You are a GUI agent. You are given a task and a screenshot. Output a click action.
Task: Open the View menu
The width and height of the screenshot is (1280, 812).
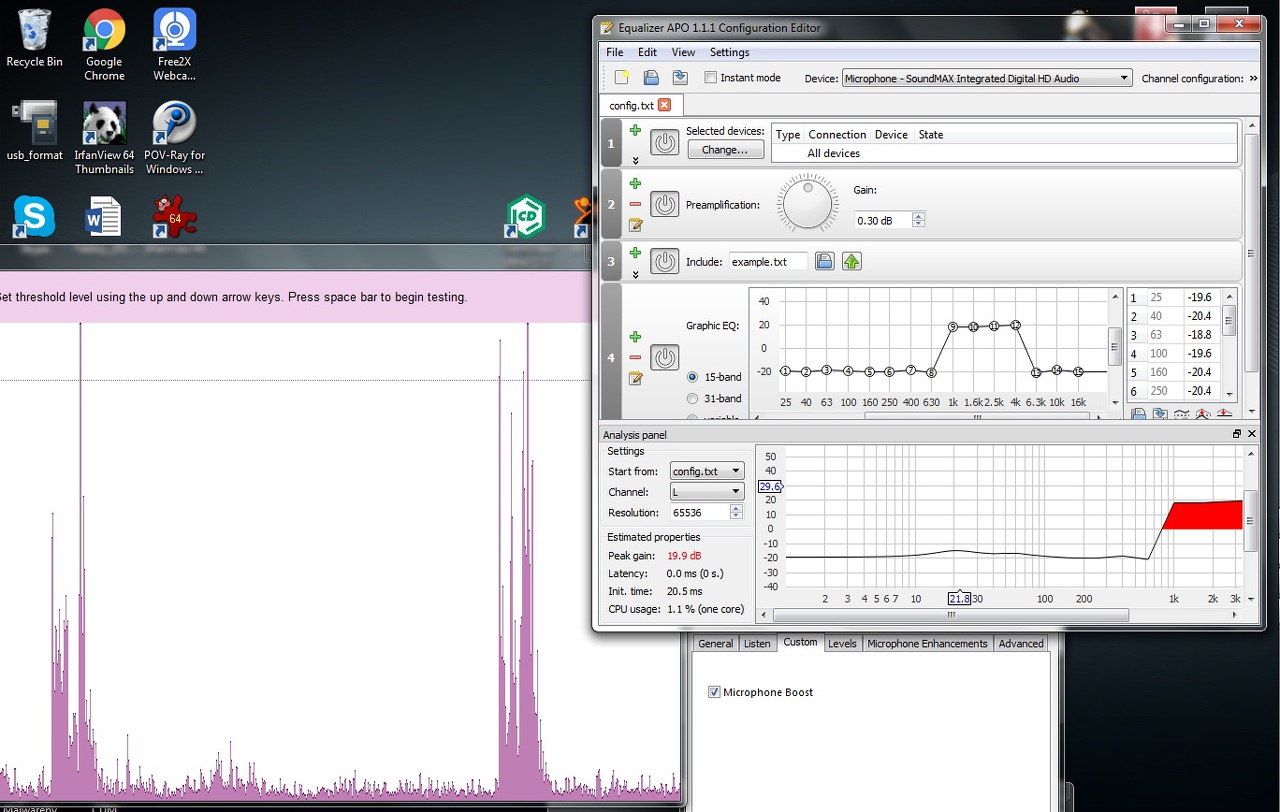coord(683,52)
